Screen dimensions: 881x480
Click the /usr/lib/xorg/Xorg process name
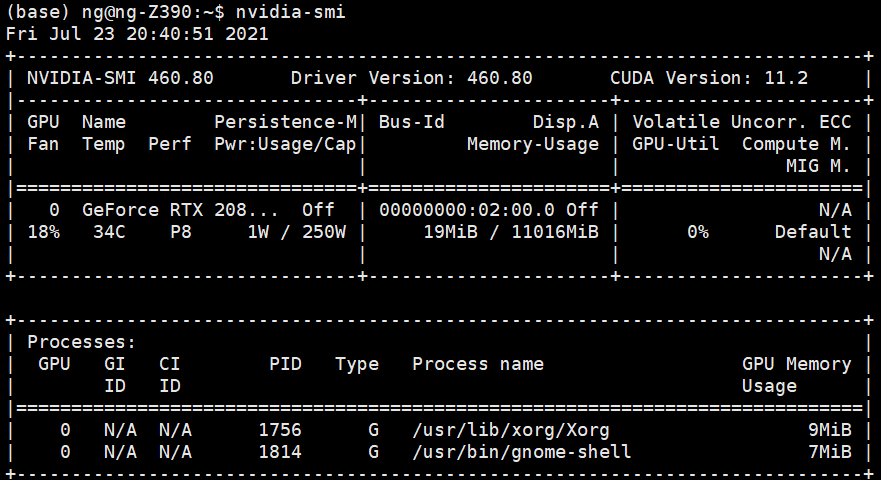coord(510,430)
